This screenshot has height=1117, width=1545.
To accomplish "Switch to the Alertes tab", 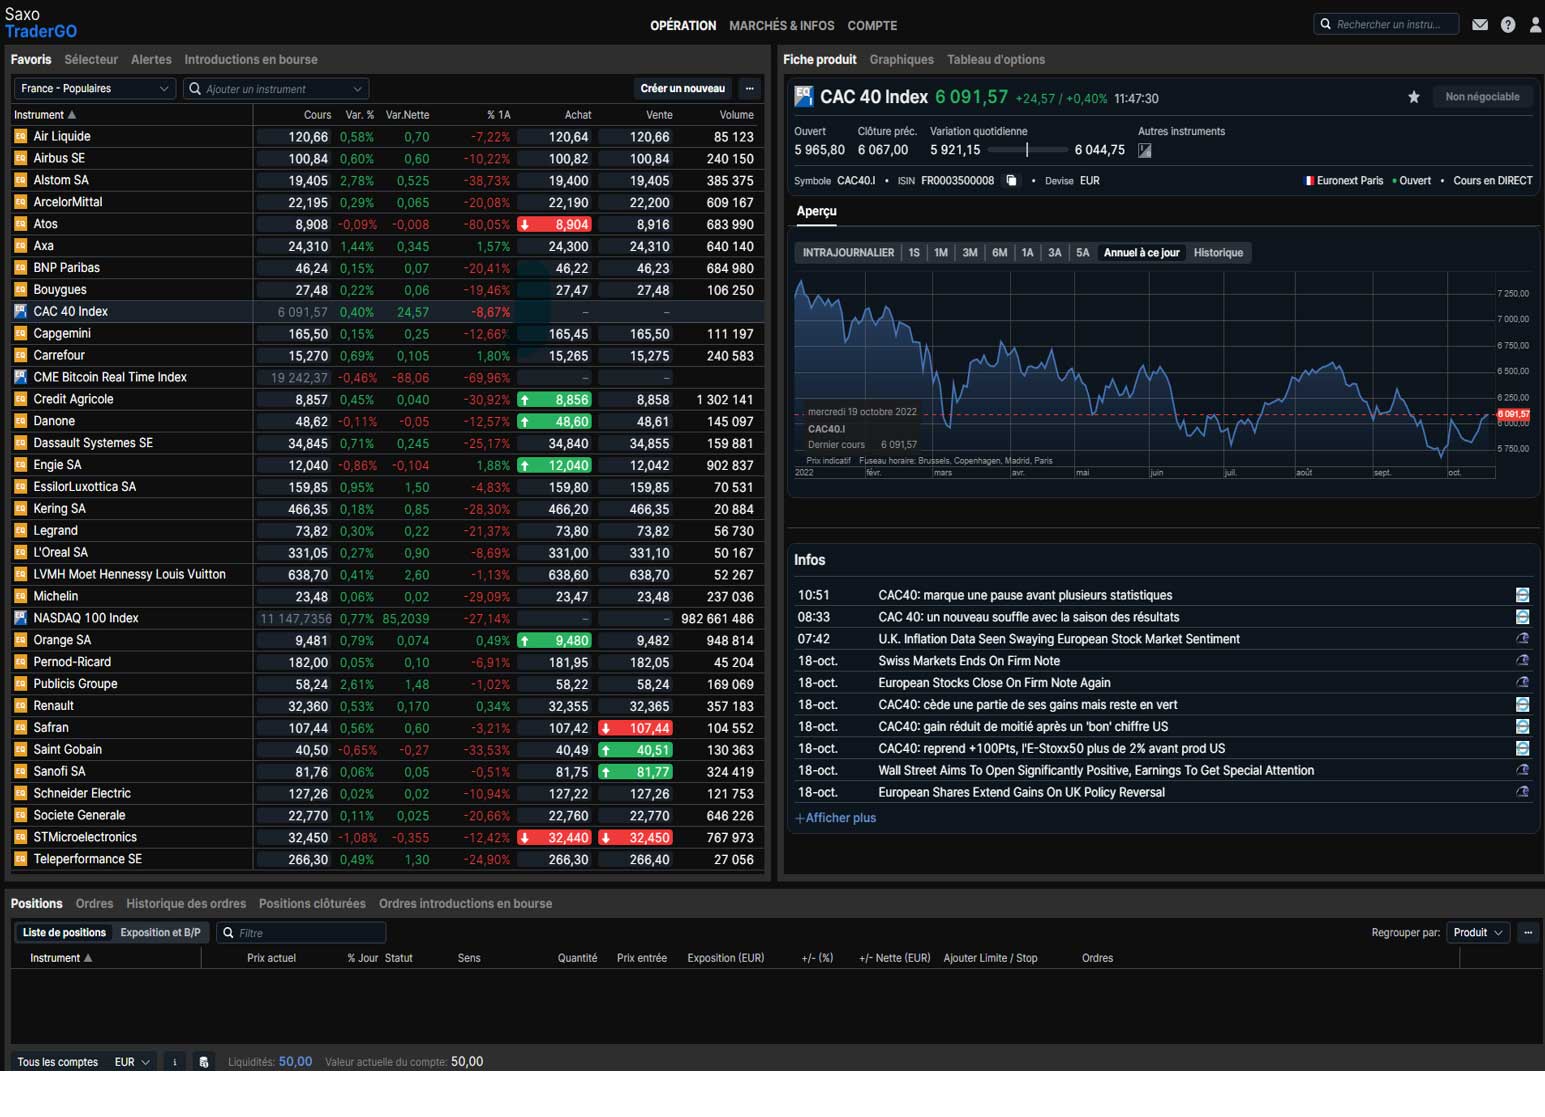I will click(151, 60).
